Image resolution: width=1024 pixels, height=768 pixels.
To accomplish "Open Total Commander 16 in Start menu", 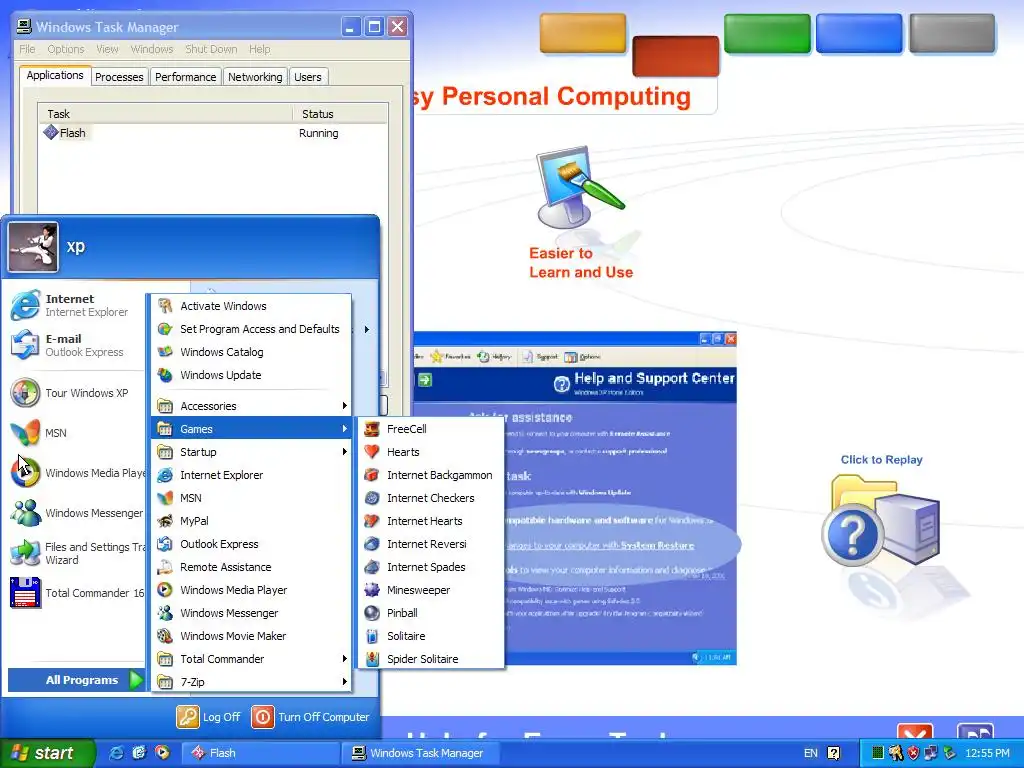I will [76, 593].
